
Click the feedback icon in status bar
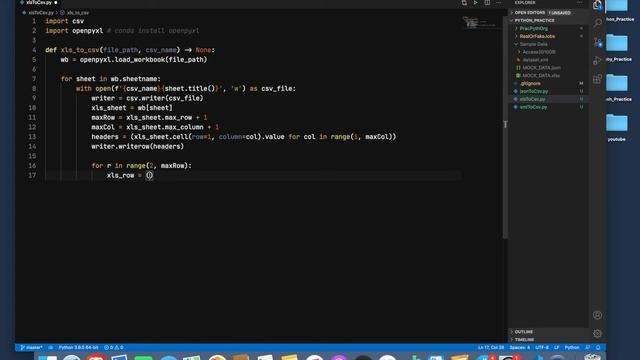[x=587, y=347]
